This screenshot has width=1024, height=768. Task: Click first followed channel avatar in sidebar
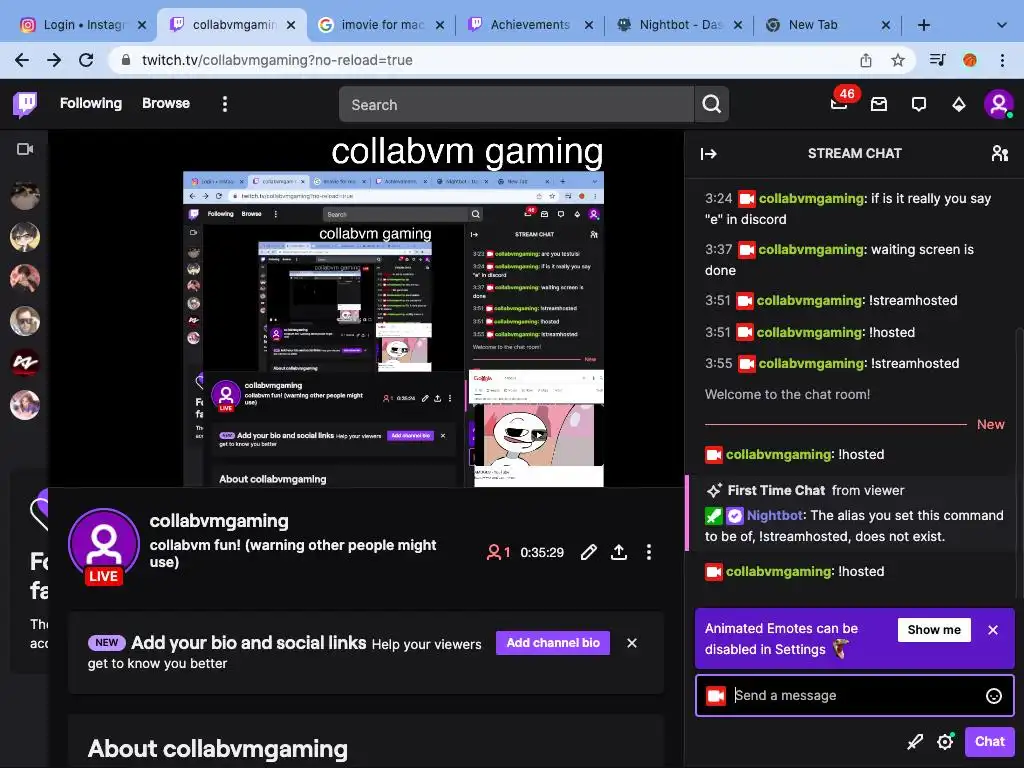click(25, 195)
